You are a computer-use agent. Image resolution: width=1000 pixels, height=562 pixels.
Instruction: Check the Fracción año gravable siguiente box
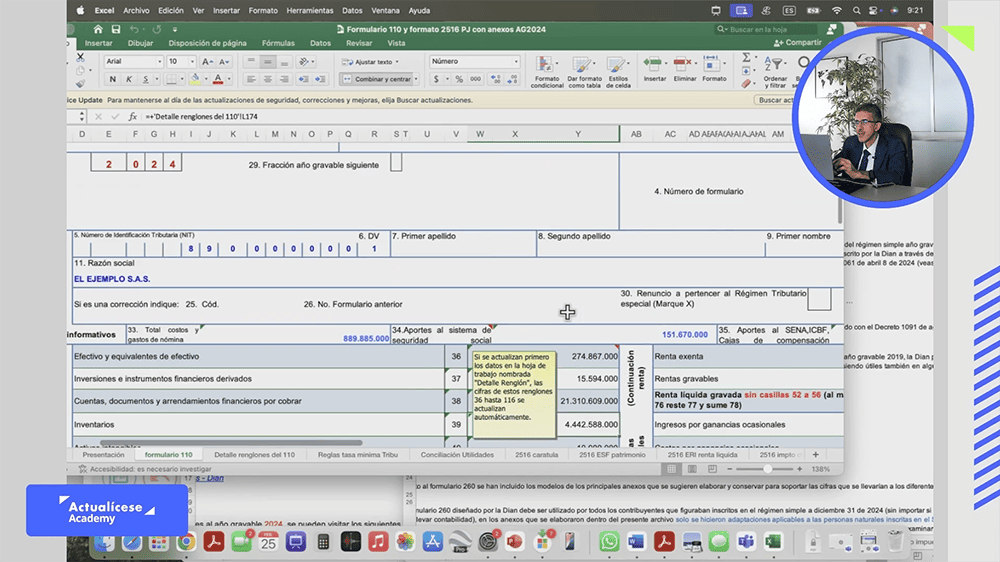tap(396, 163)
